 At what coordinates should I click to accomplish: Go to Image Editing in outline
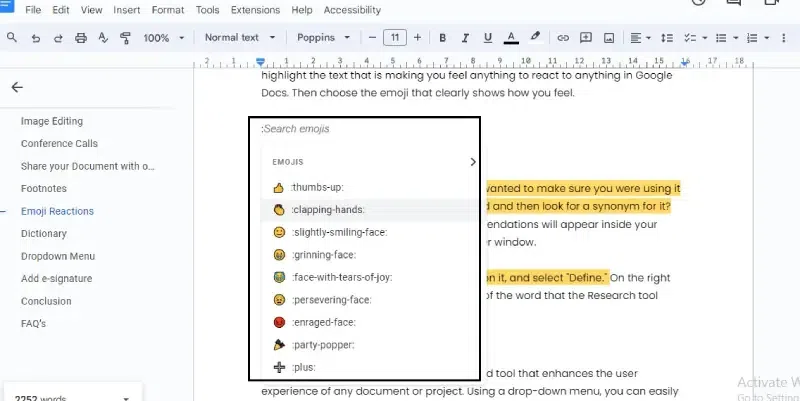(52, 121)
